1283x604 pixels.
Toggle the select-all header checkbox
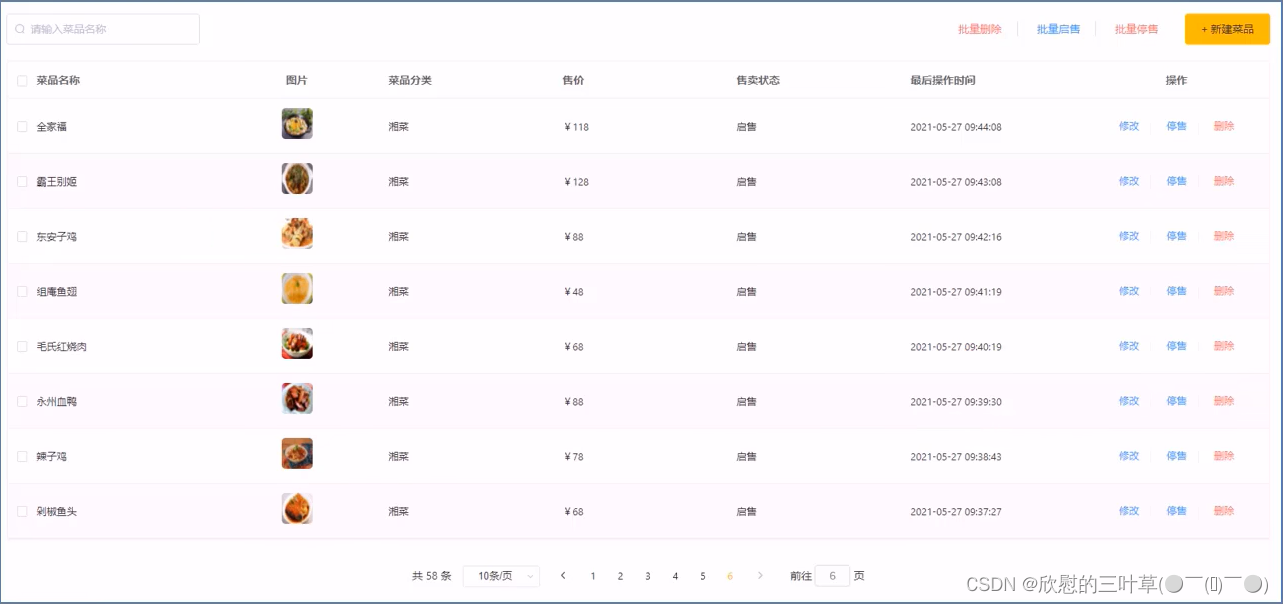22,81
